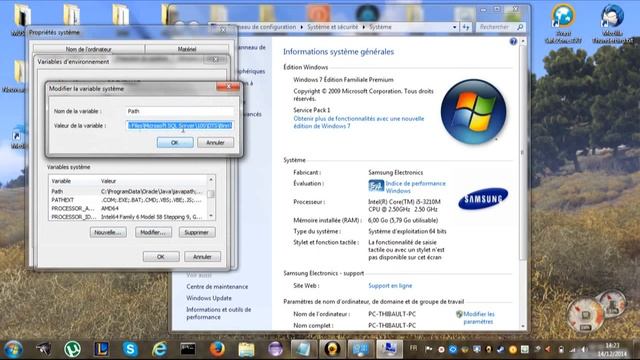Click Modifier les paramètres link
This screenshot has height=360, width=640.
pos(478,318)
